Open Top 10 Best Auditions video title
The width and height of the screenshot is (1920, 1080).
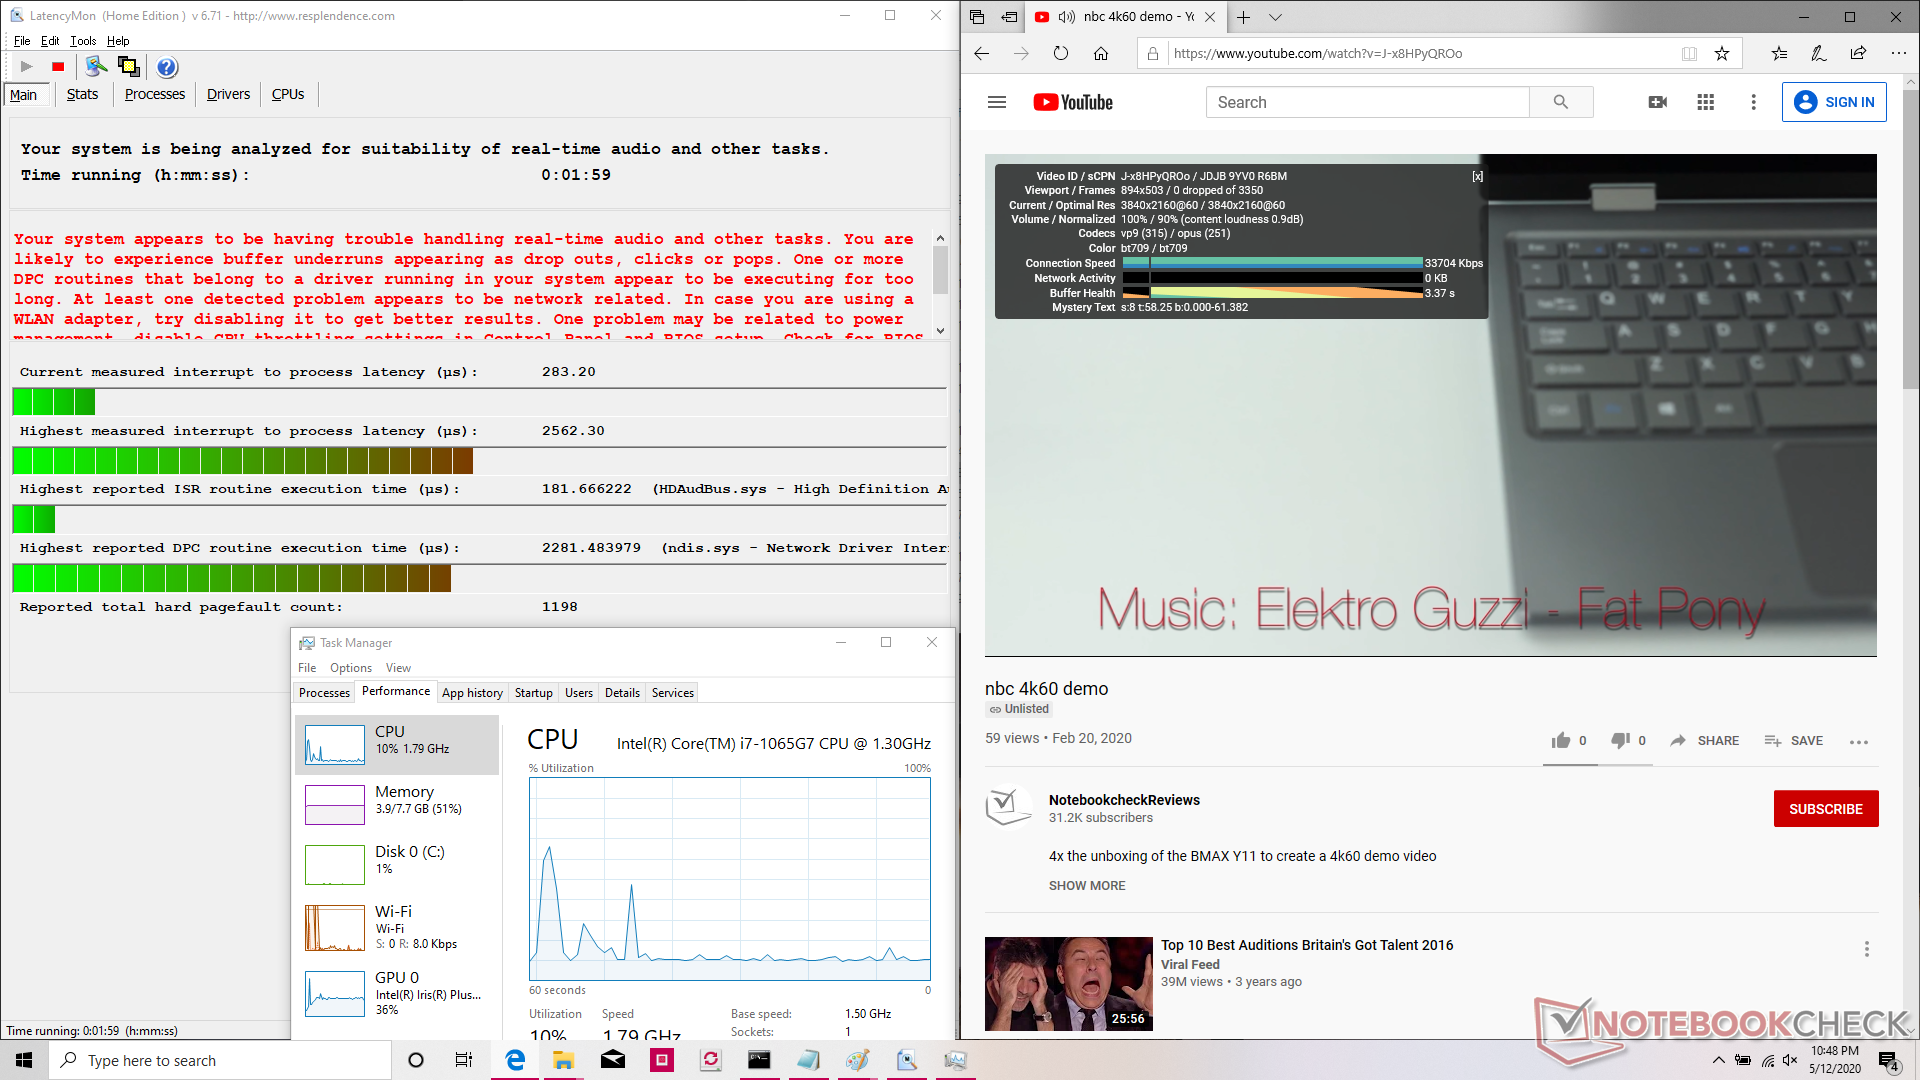(x=1307, y=945)
